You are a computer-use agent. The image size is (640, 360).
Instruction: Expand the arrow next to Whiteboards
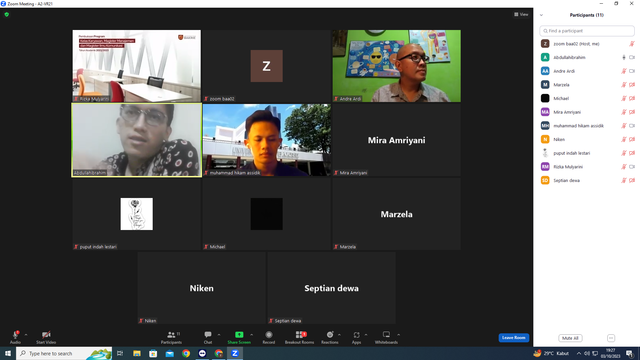point(398,335)
